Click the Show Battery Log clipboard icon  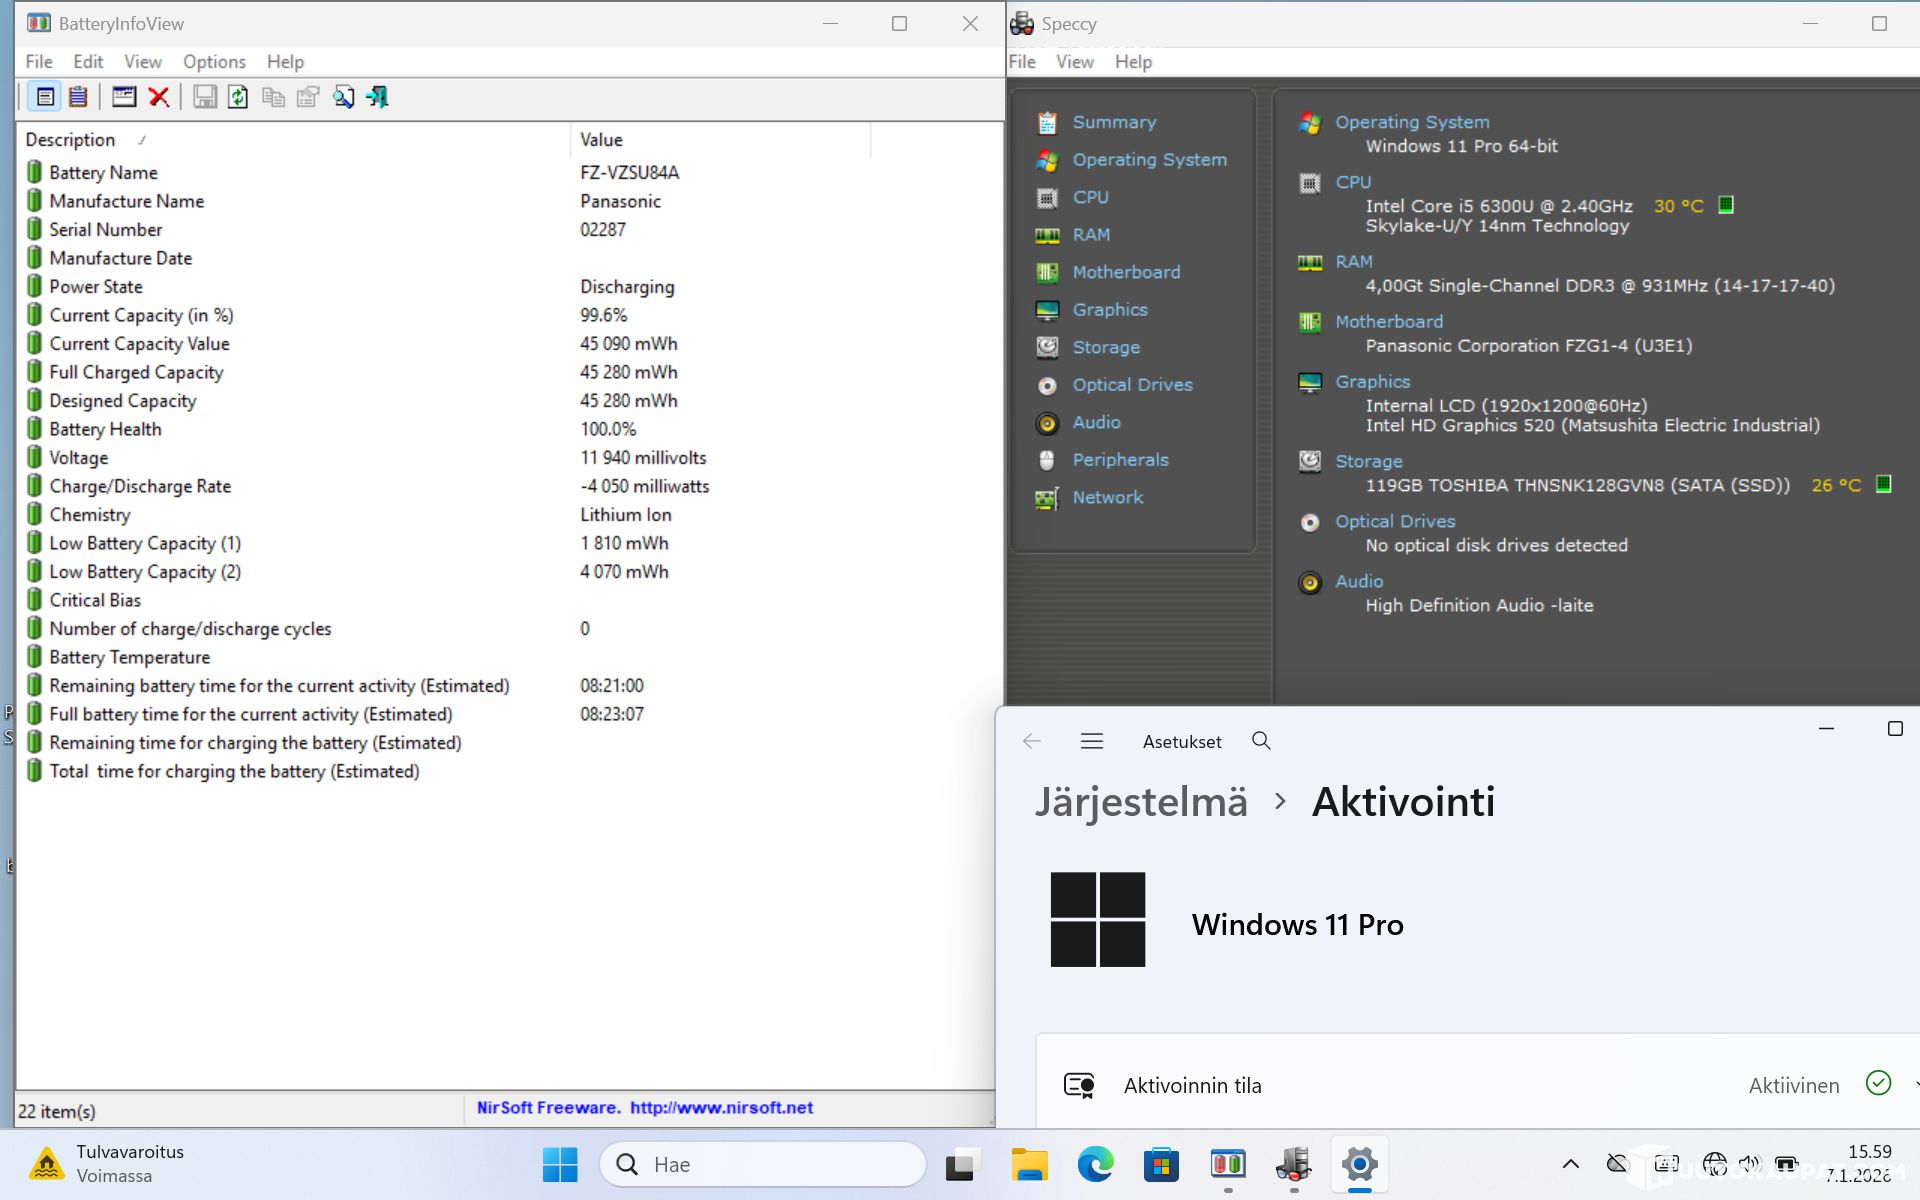[78, 97]
